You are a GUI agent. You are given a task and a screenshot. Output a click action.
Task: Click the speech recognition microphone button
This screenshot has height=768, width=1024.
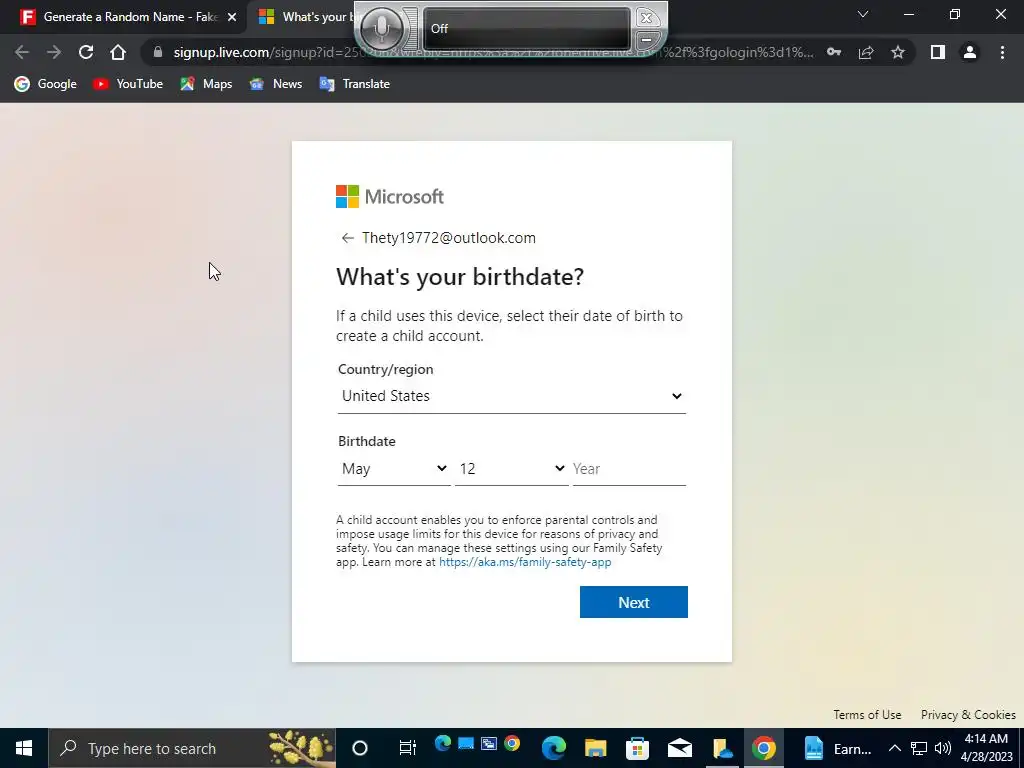tap(382, 28)
